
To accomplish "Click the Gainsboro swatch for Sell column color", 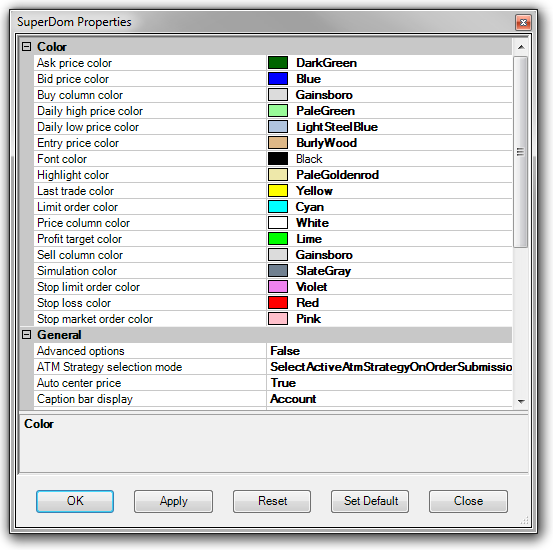I will point(278,255).
